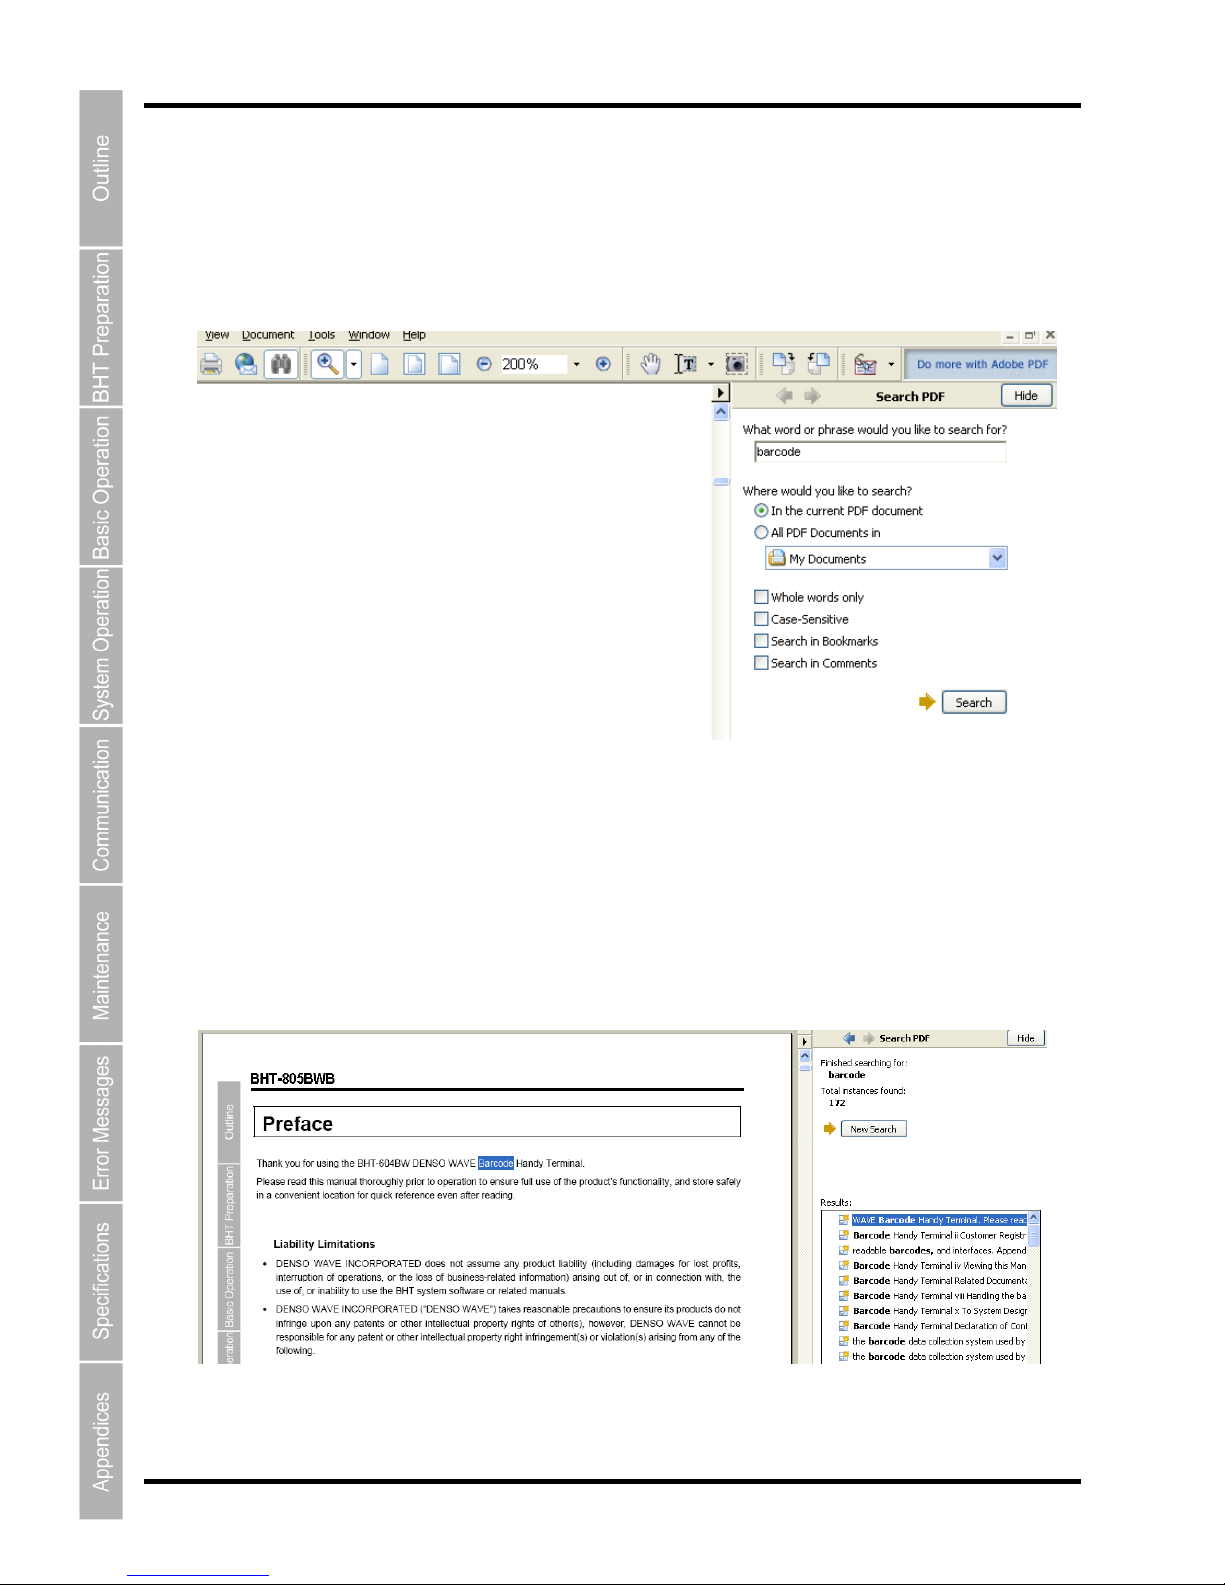This screenshot has height=1585, width=1225.
Task: Open the Appendices side tab
Action: (101, 1441)
